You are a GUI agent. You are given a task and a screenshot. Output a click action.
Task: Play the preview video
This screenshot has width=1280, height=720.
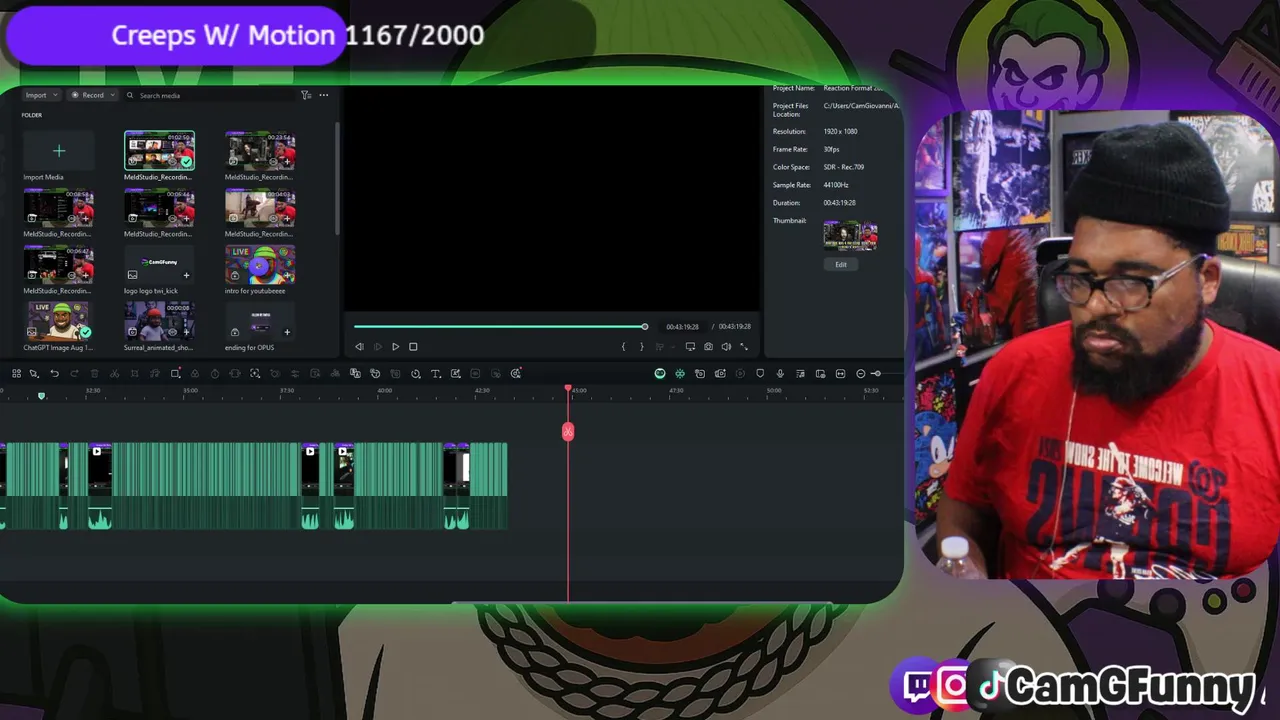pyautogui.click(x=395, y=347)
